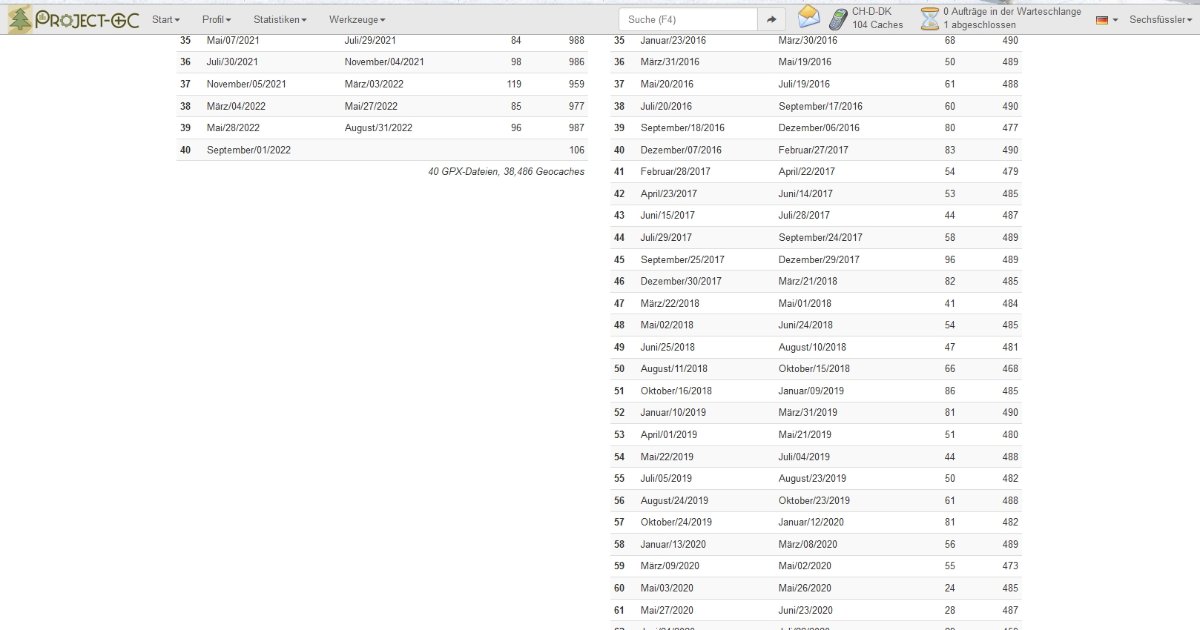Select the date Juli/30/2021
Viewport: 1200px width, 630px height.
pyautogui.click(x=232, y=62)
